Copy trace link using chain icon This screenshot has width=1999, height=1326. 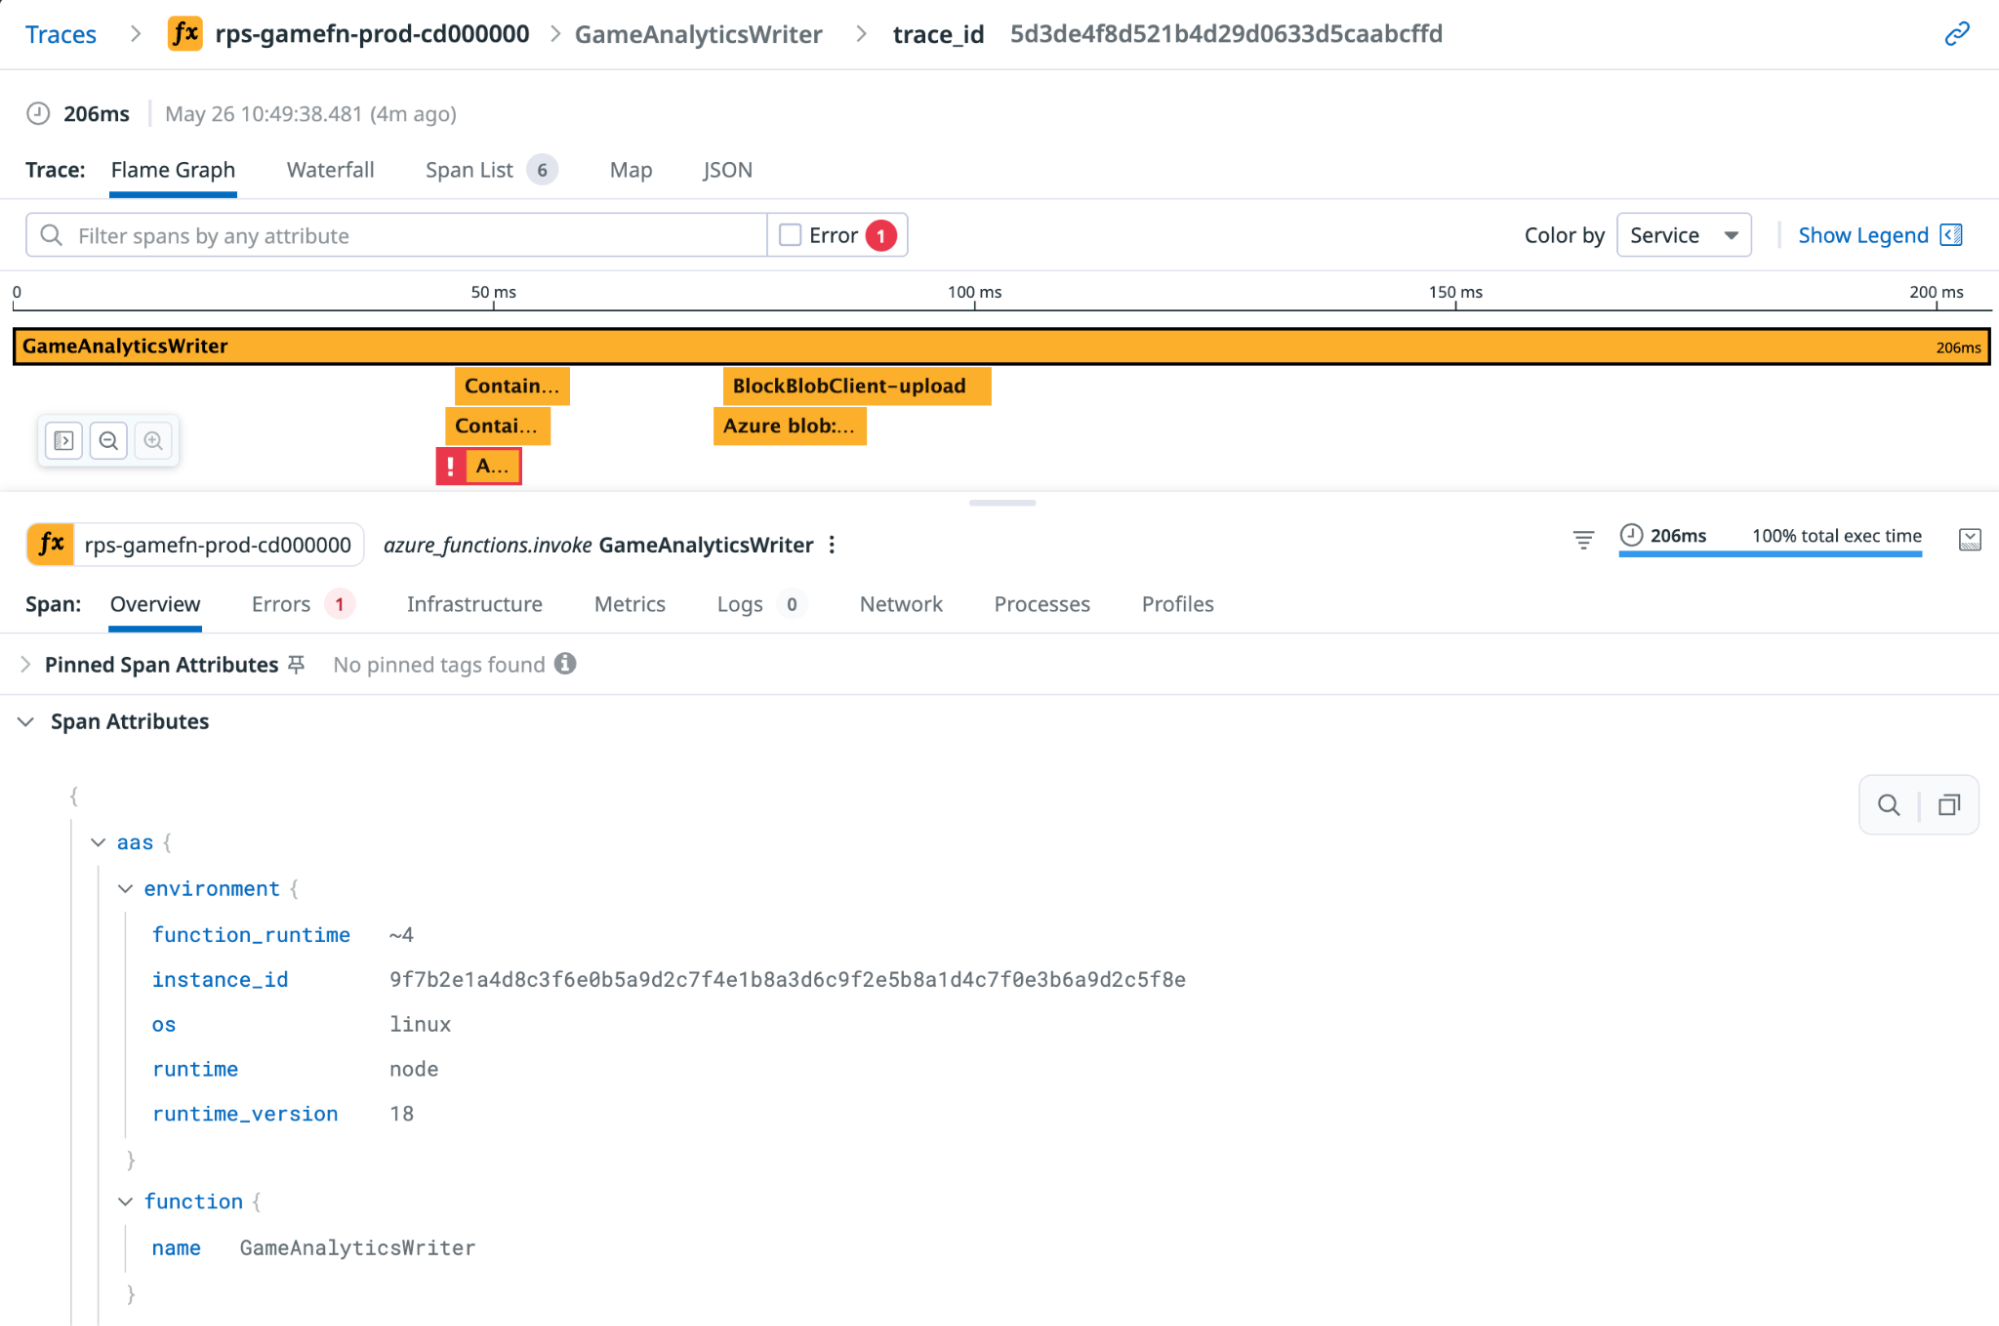1957,34
